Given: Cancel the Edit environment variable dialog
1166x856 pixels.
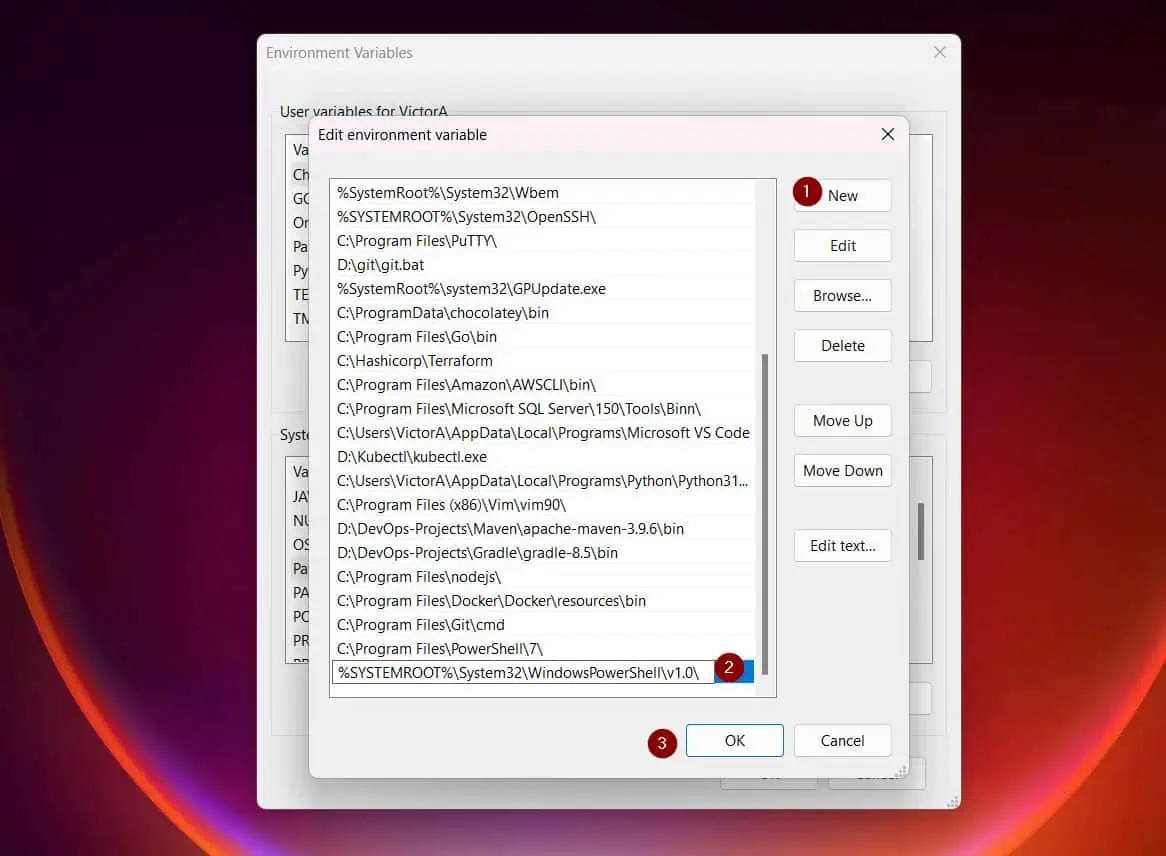Looking at the screenshot, I should point(843,740).
